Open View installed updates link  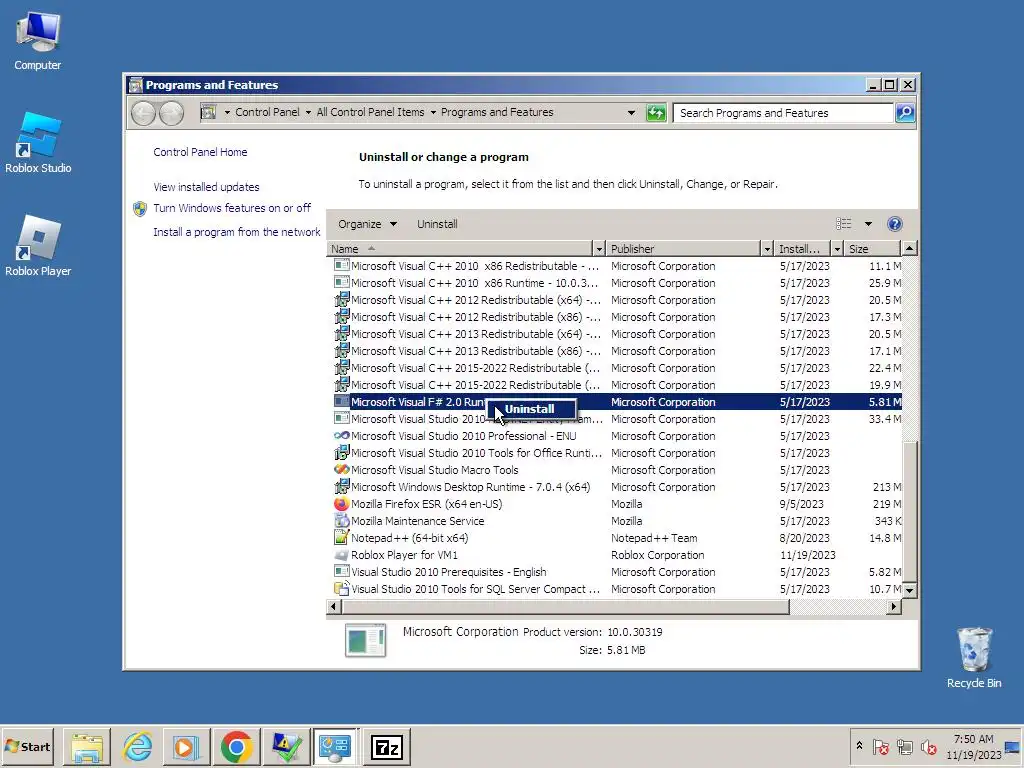click(206, 187)
